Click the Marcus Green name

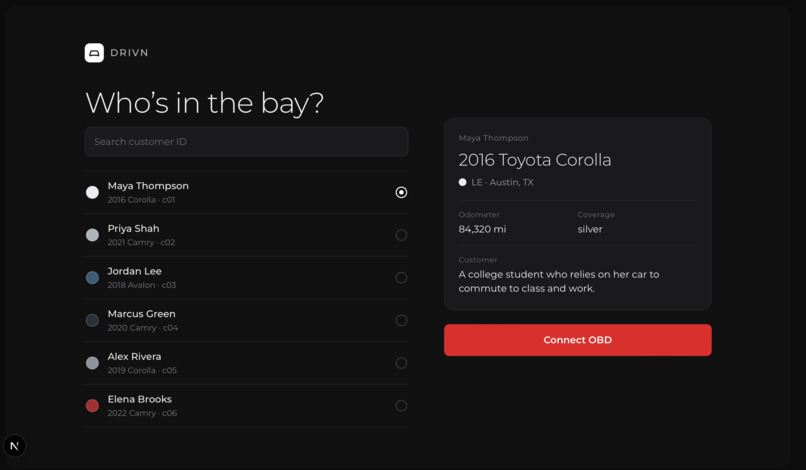coord(141,314)
